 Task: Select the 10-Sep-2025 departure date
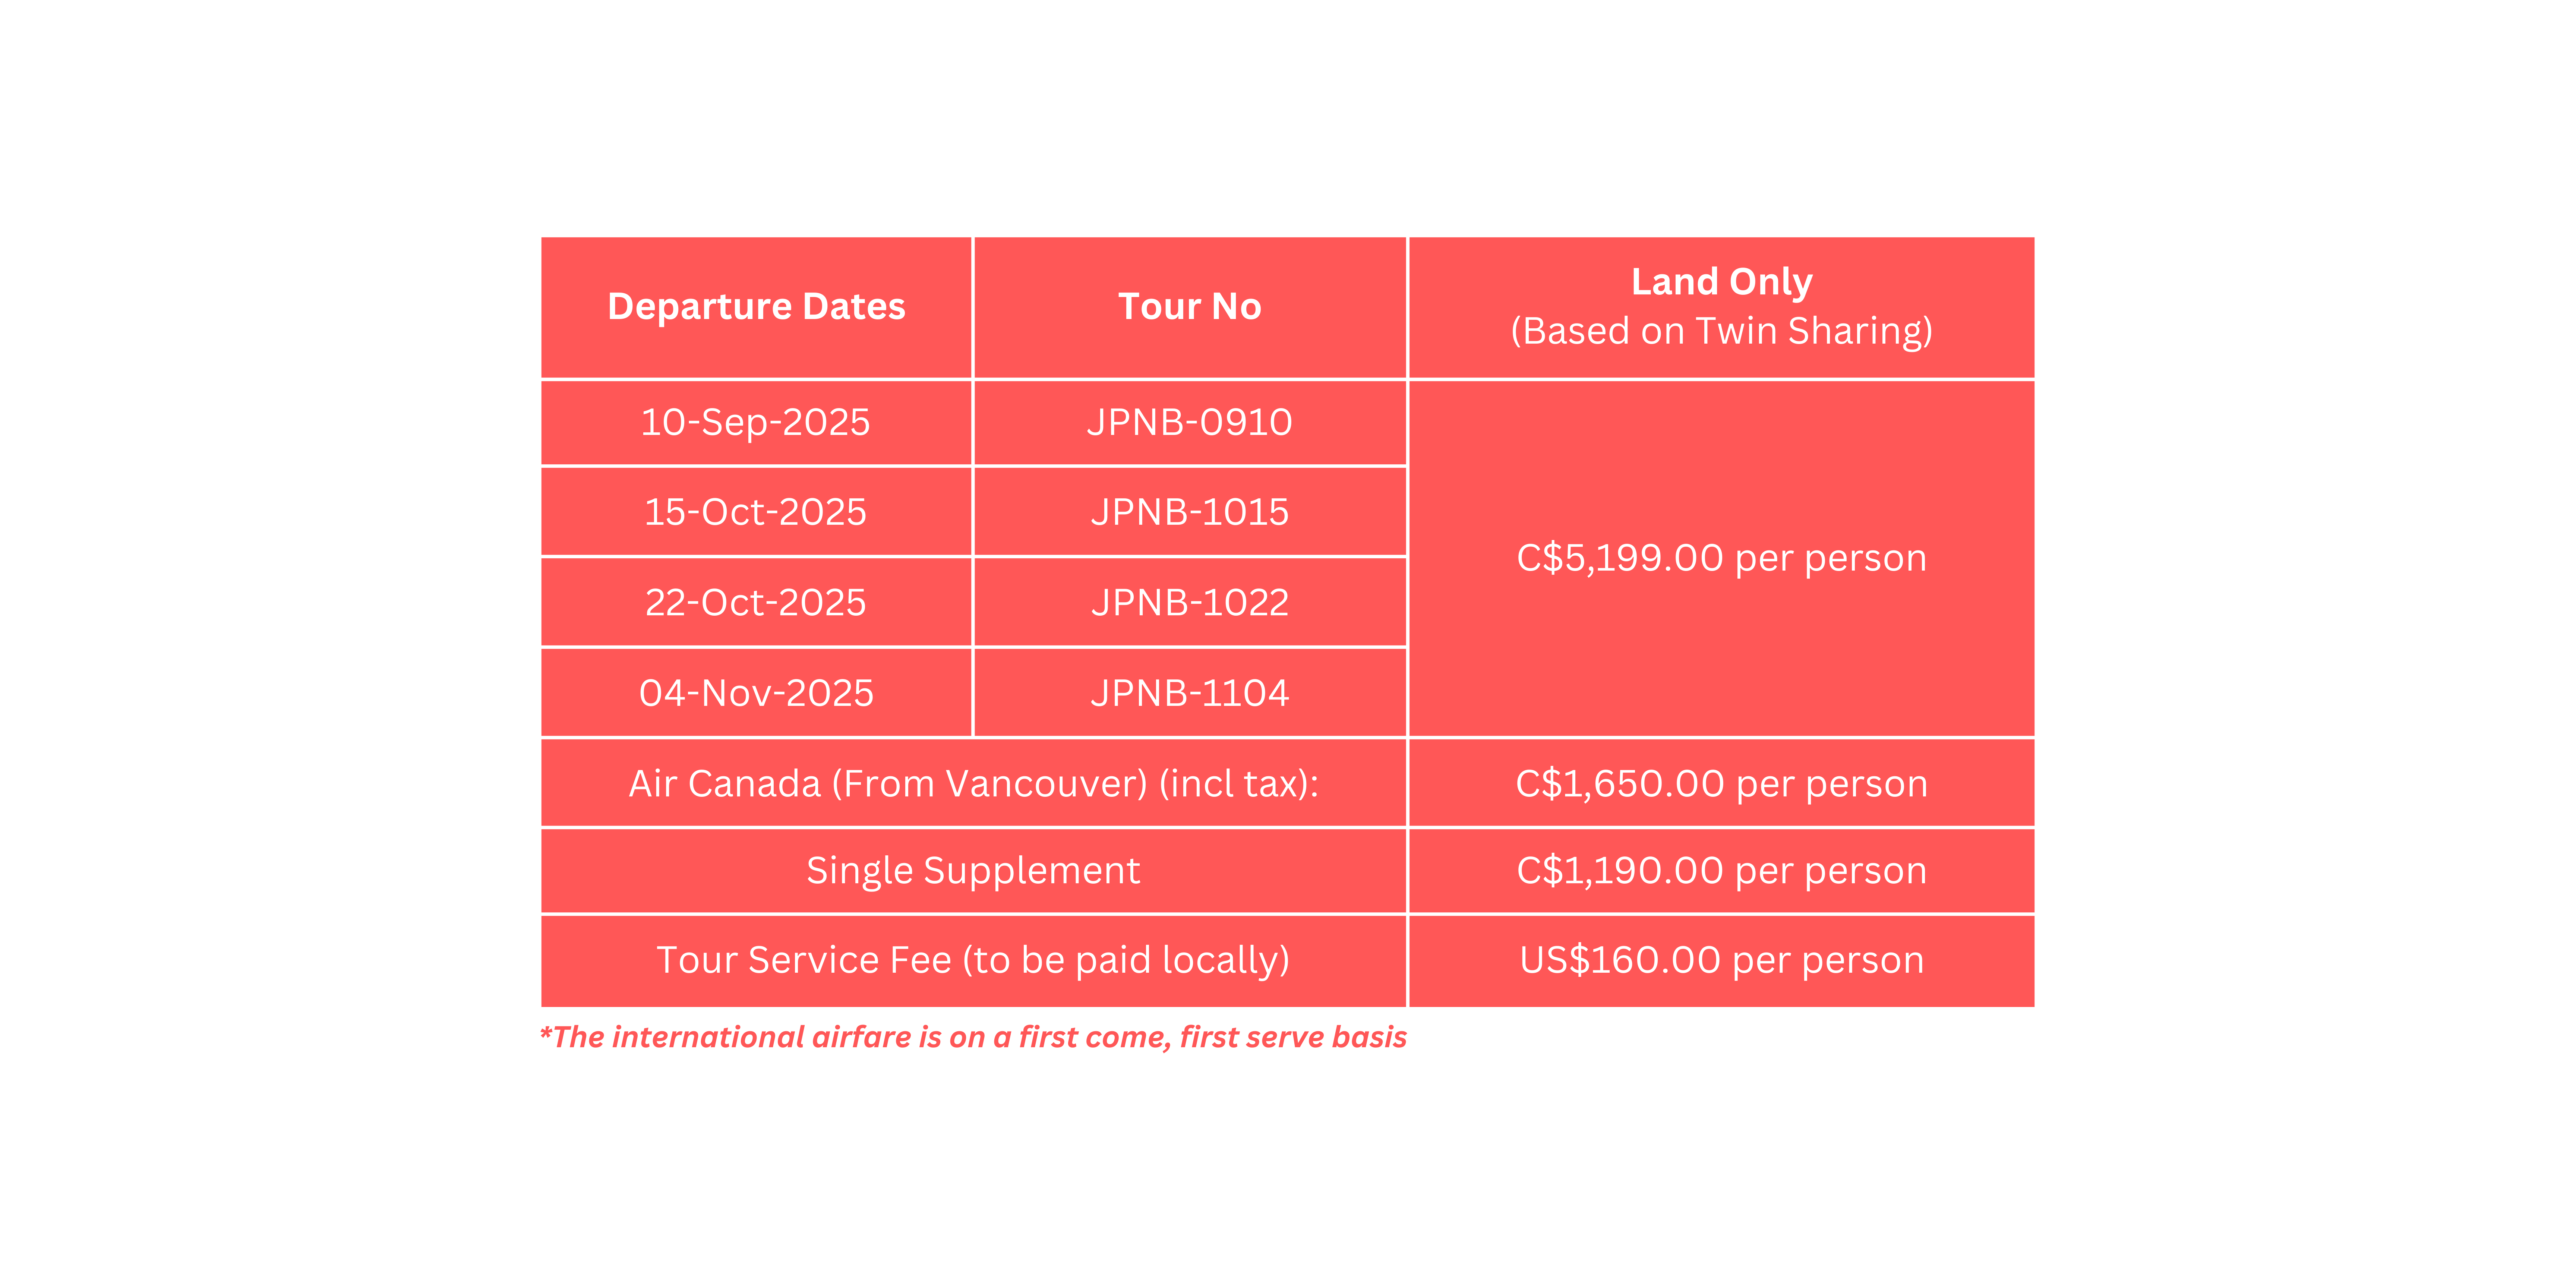click(756, 422)
